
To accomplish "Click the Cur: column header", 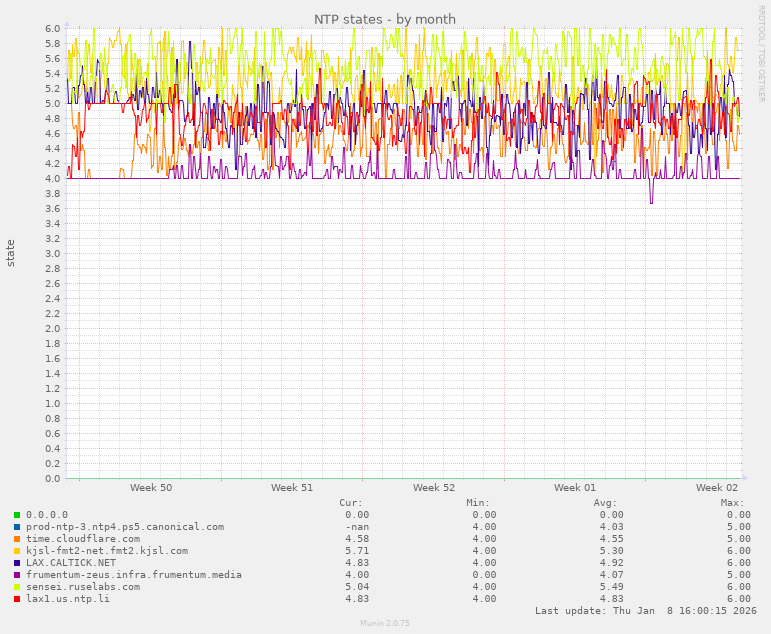I will [351, 503].
